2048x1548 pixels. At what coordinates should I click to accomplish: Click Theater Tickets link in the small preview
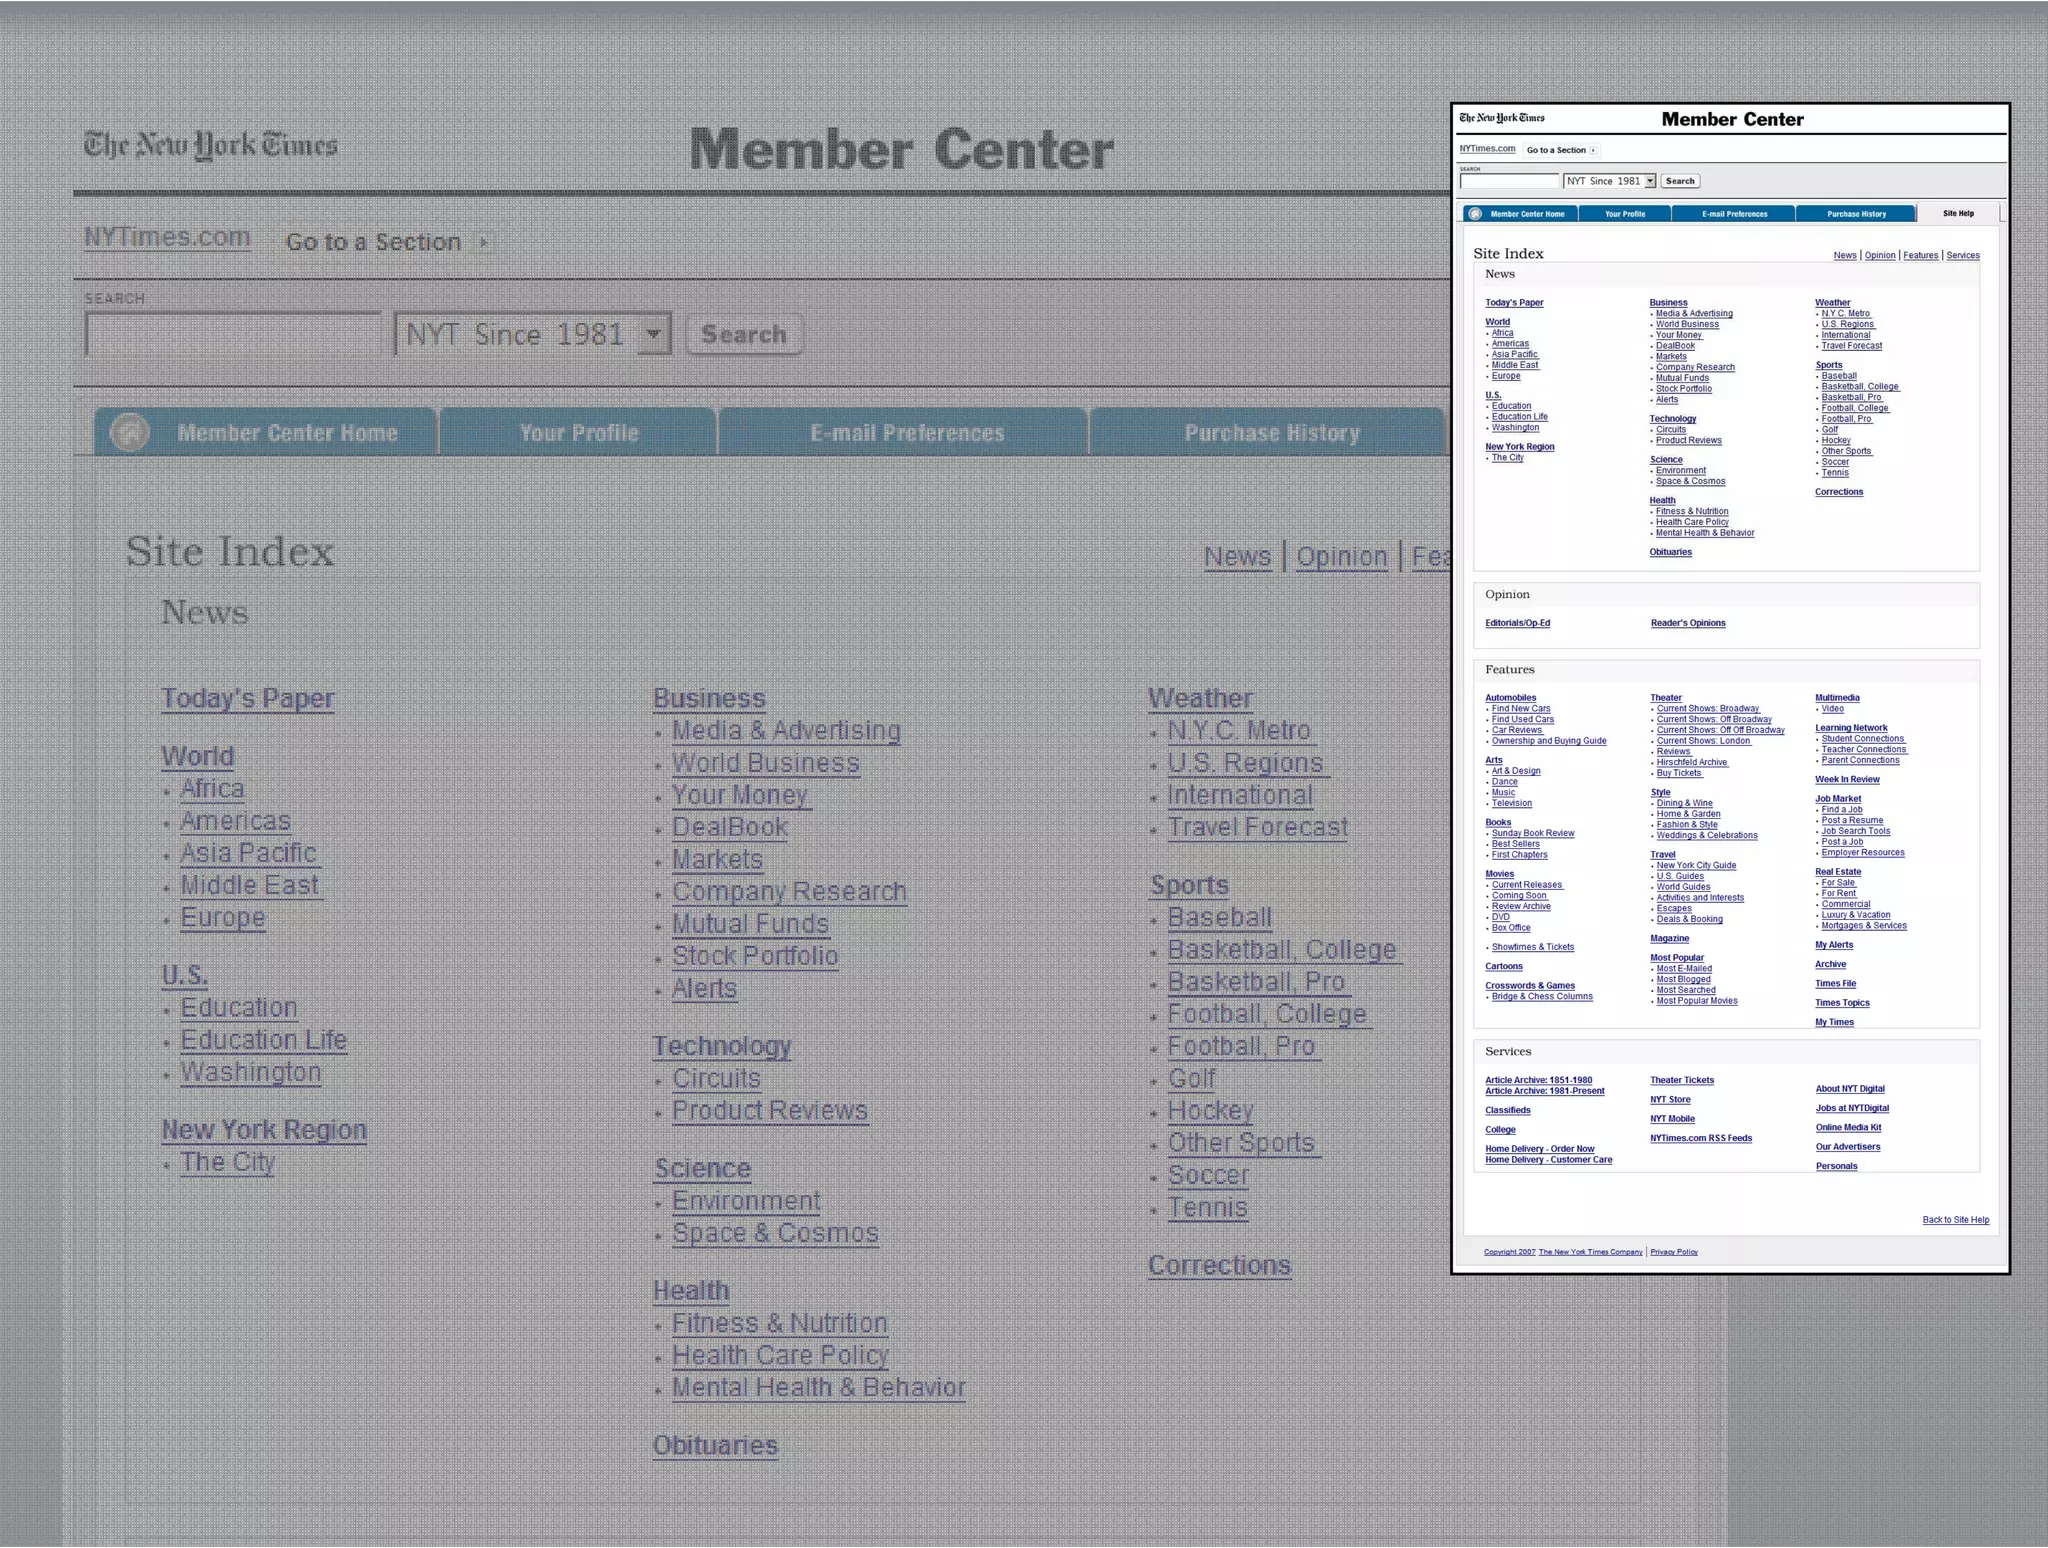[x=1682, y=1080]
